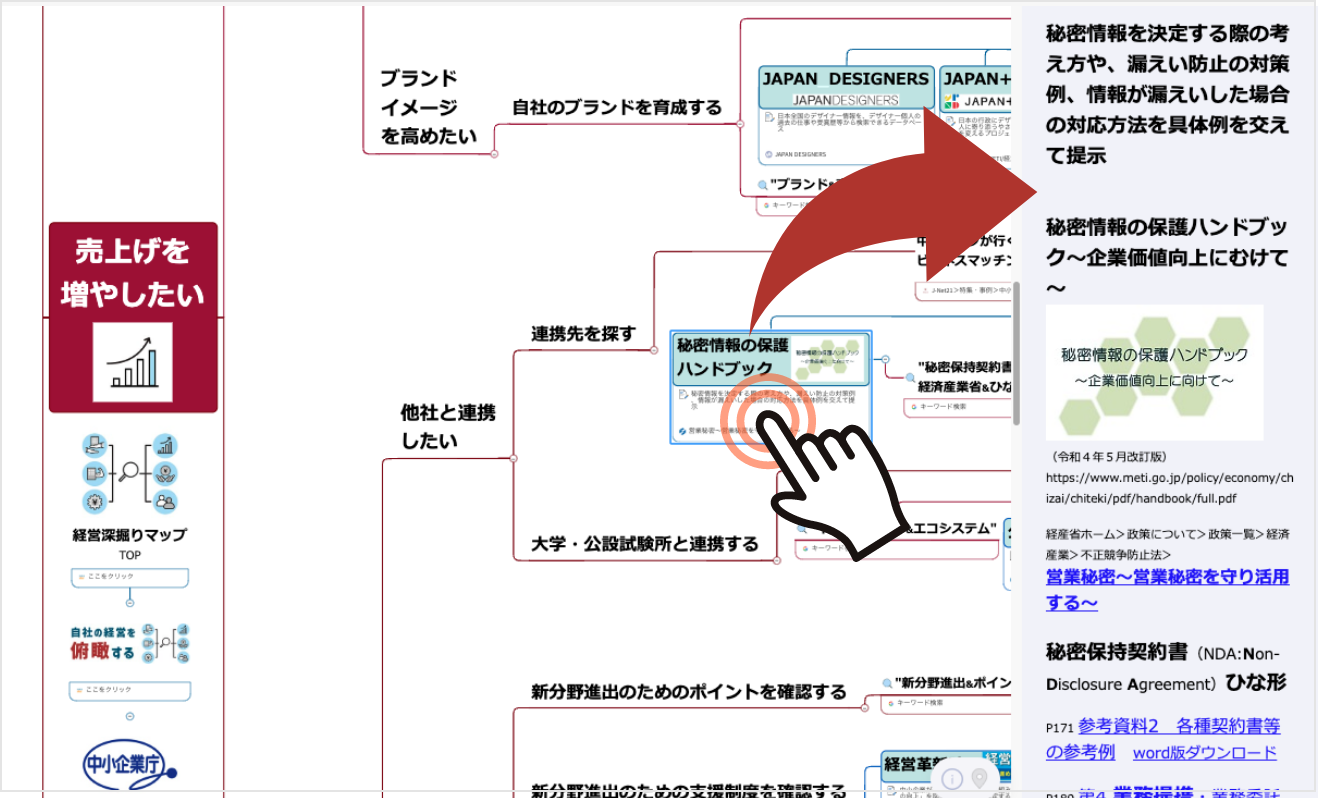Click the location pin icon
The width and height of the screenshot is (1318, 798).
click(x=979, y=778)
